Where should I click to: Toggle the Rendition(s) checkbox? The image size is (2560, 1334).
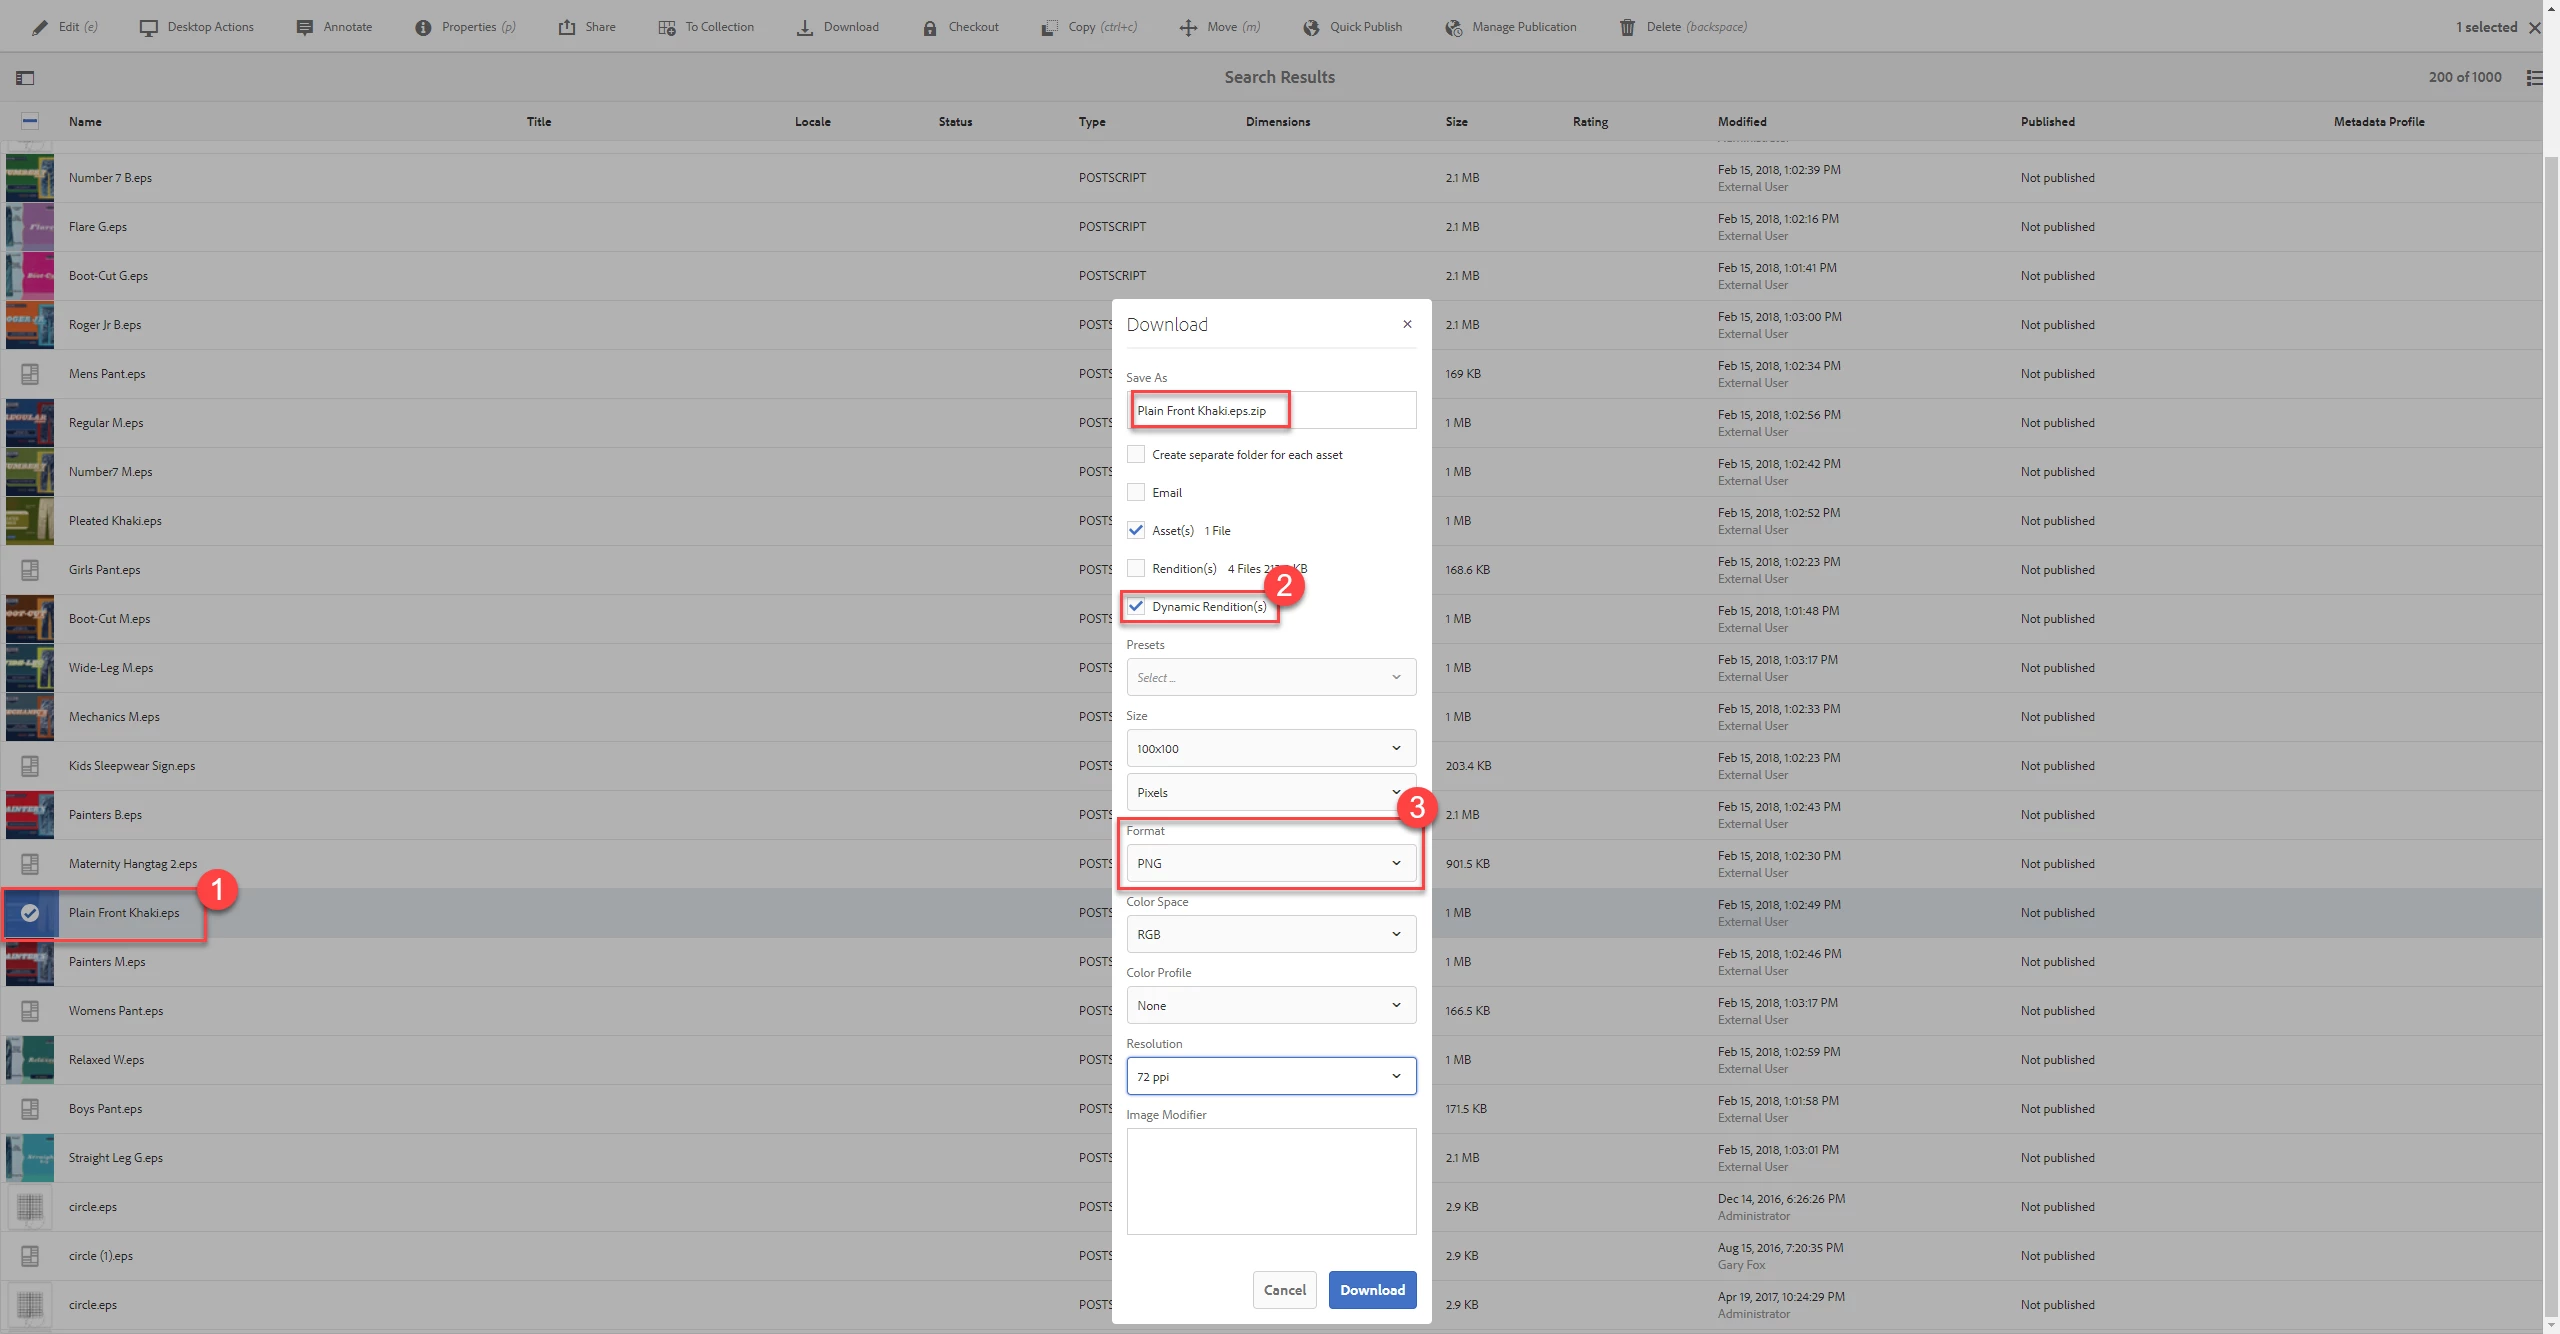click(1136, 568)
